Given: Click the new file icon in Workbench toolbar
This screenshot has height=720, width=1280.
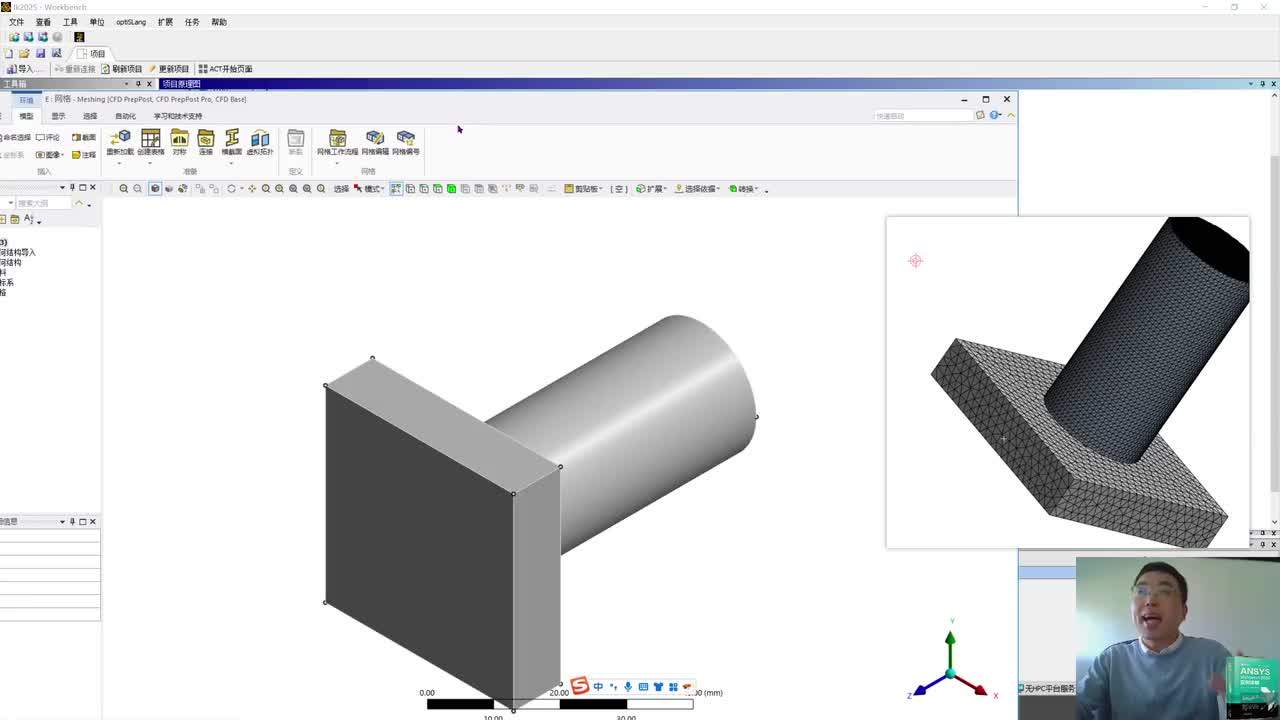Looking at the screenshot, I should (x=9, y=53).
